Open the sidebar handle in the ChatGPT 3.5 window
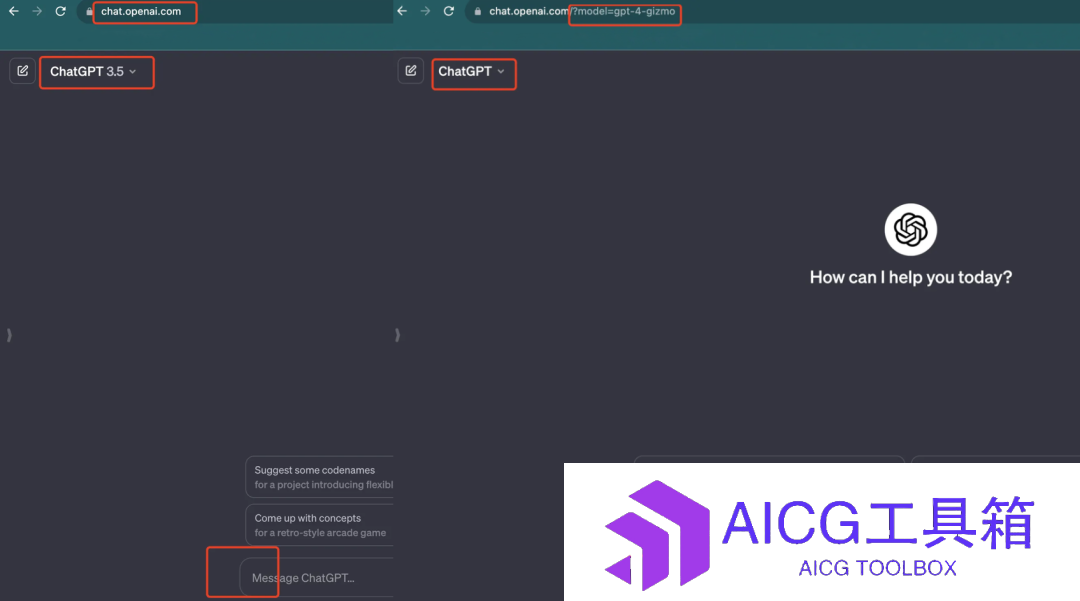The image size is (1080, 601). 9,335
